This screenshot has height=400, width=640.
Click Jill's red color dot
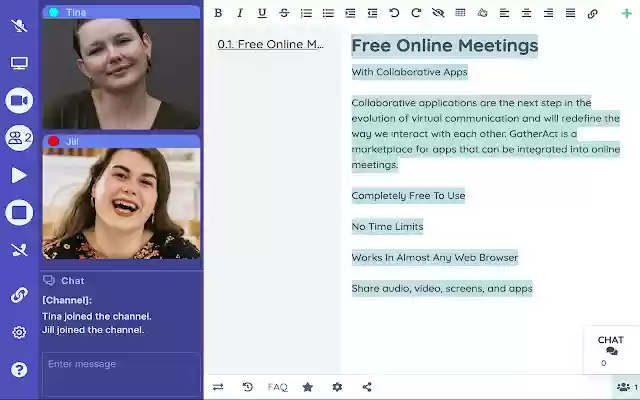(53, 141)
